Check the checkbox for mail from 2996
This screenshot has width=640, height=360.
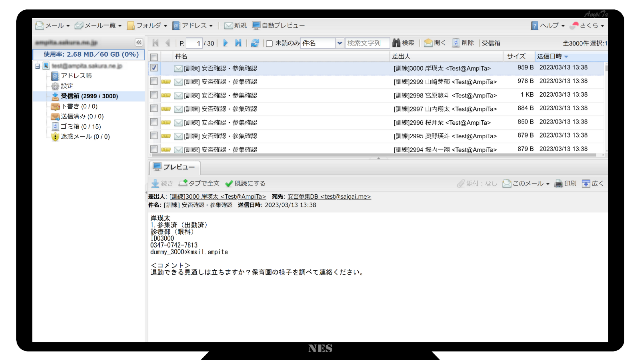(154, 122)
